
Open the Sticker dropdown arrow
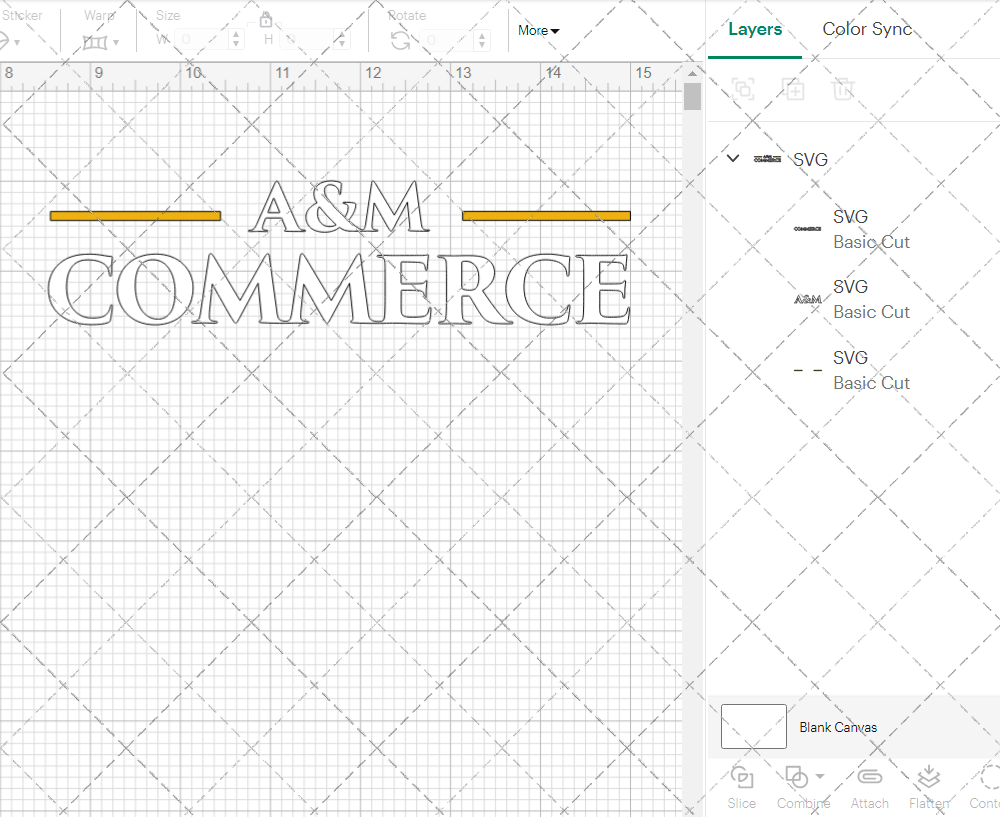tap(17, 43)
